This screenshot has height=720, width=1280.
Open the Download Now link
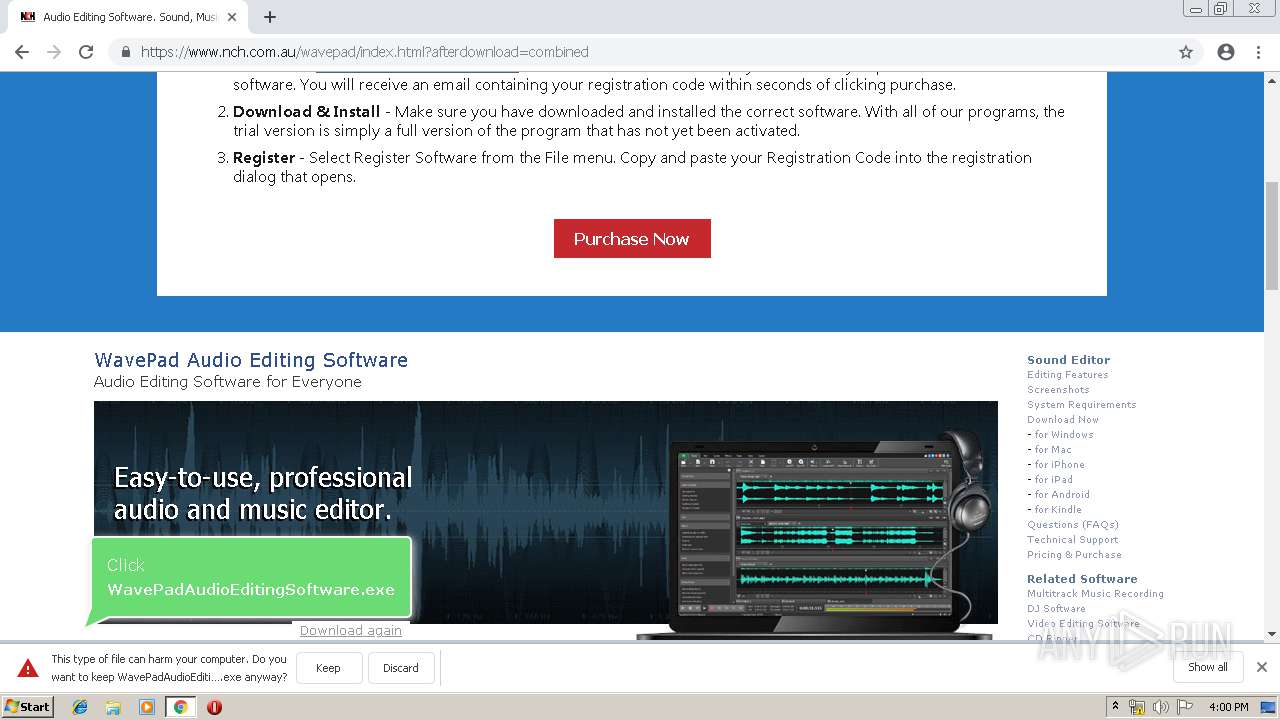pos(1062,420)
